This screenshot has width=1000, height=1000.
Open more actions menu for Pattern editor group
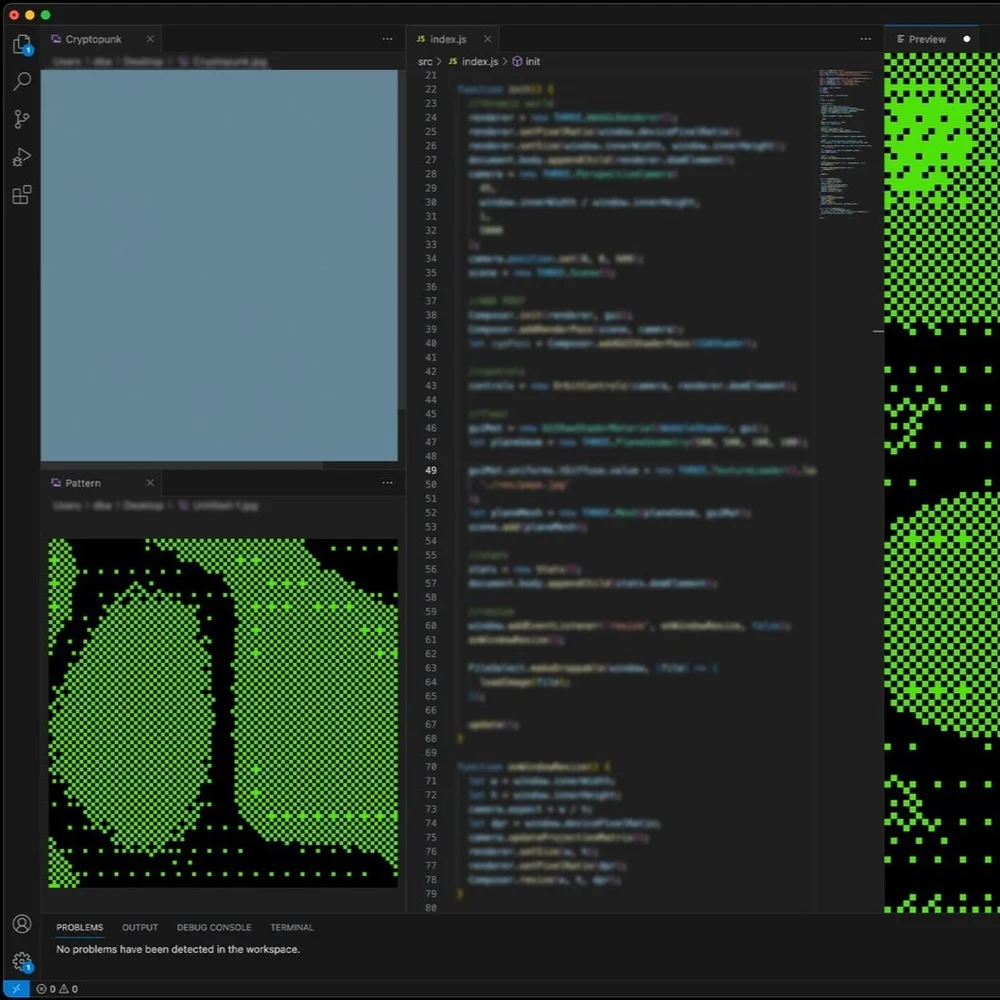pos(387,483)
